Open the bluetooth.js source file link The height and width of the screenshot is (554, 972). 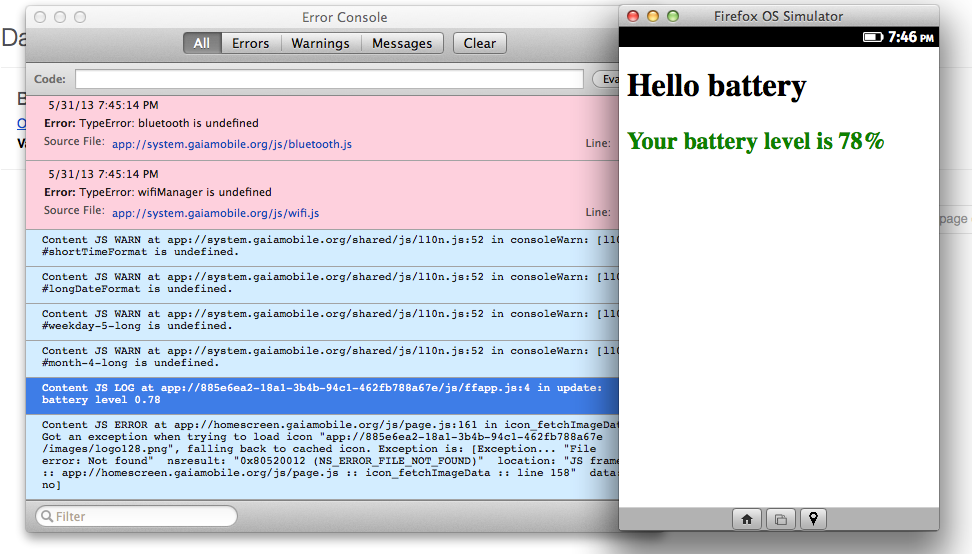click(x=231, y=144)
